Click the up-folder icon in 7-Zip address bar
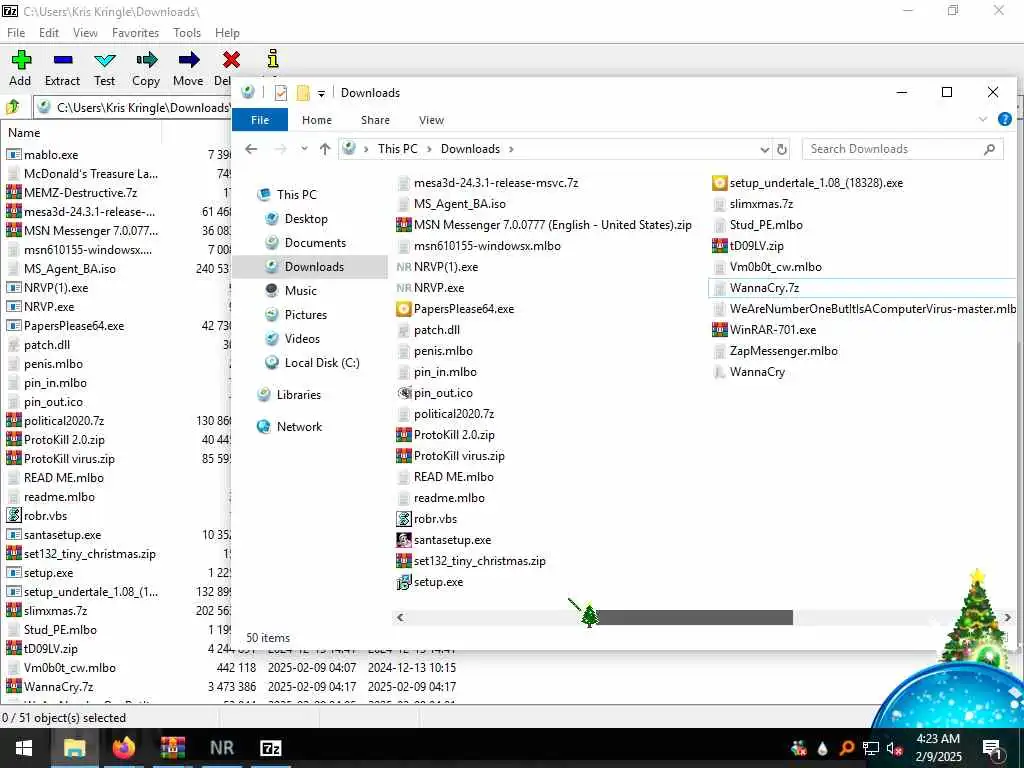Screen dimensions: 1024x768 13,106
